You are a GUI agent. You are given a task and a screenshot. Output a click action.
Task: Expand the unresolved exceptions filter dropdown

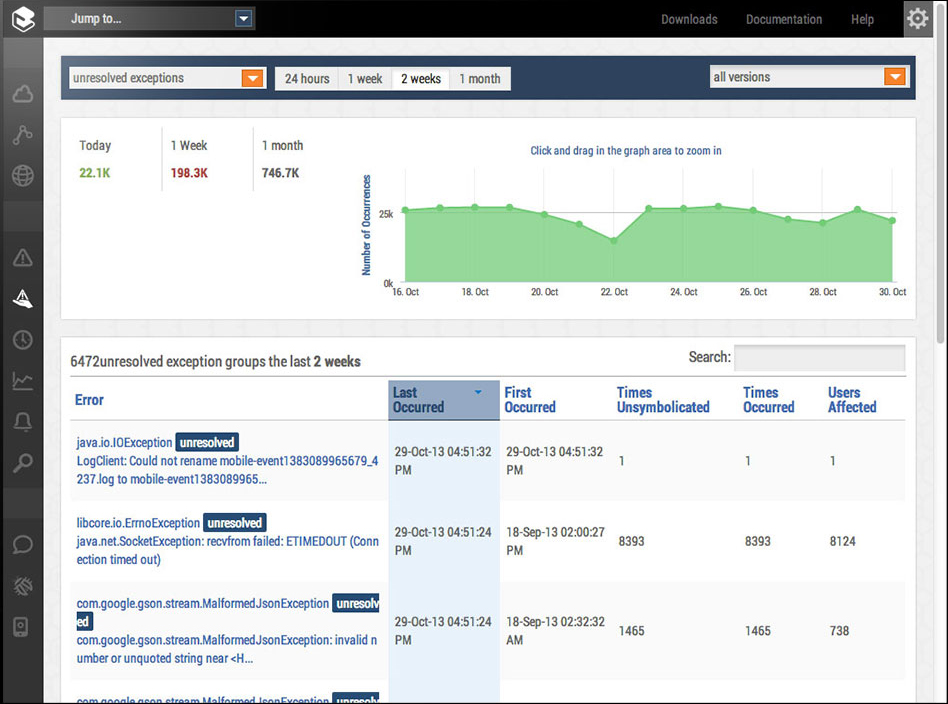(x=253, y=78)
